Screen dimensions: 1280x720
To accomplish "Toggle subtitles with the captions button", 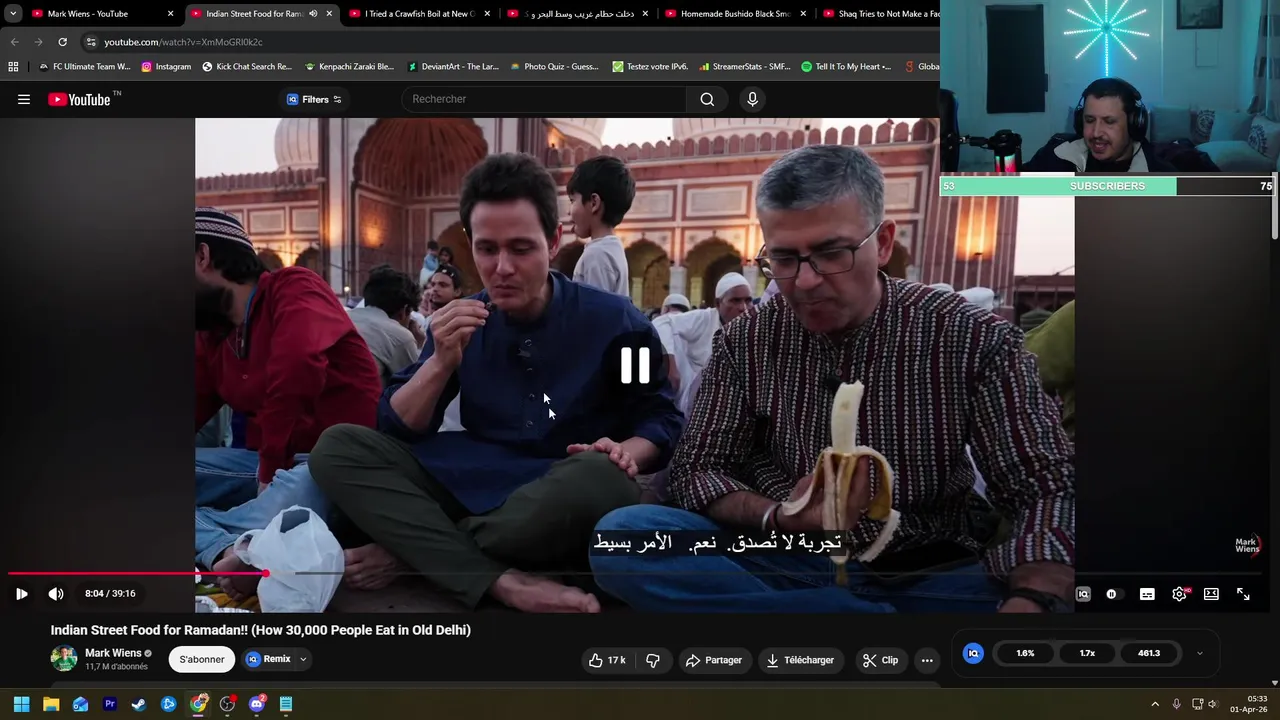I will point(1147,594).
